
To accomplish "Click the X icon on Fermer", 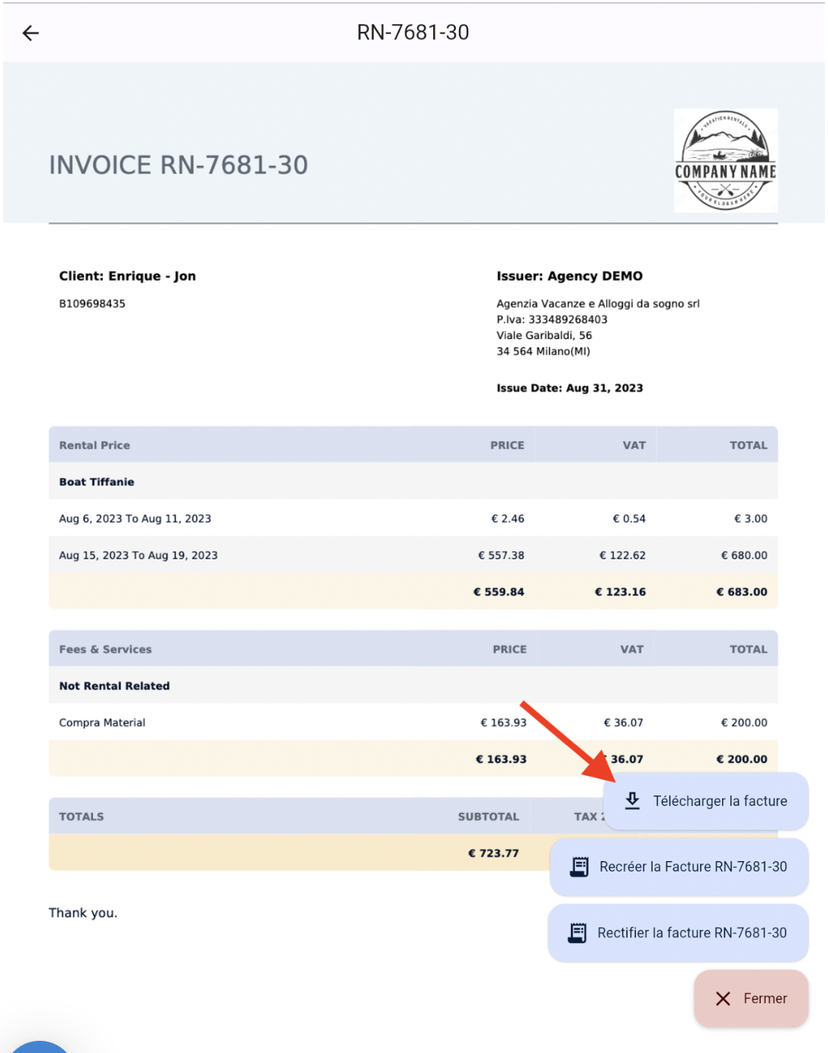I will (x=723, y=999).
